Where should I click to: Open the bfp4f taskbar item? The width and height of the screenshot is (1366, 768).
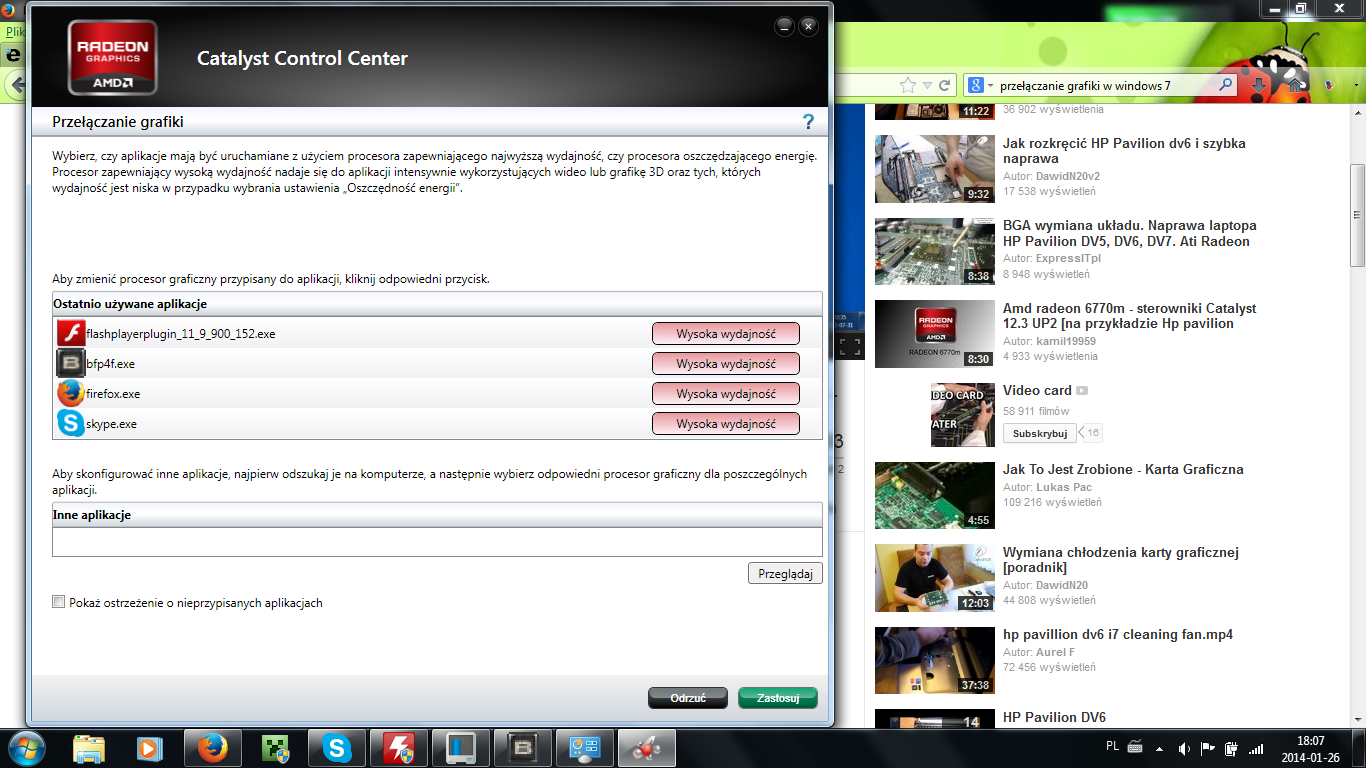click(x=523, y=748)
